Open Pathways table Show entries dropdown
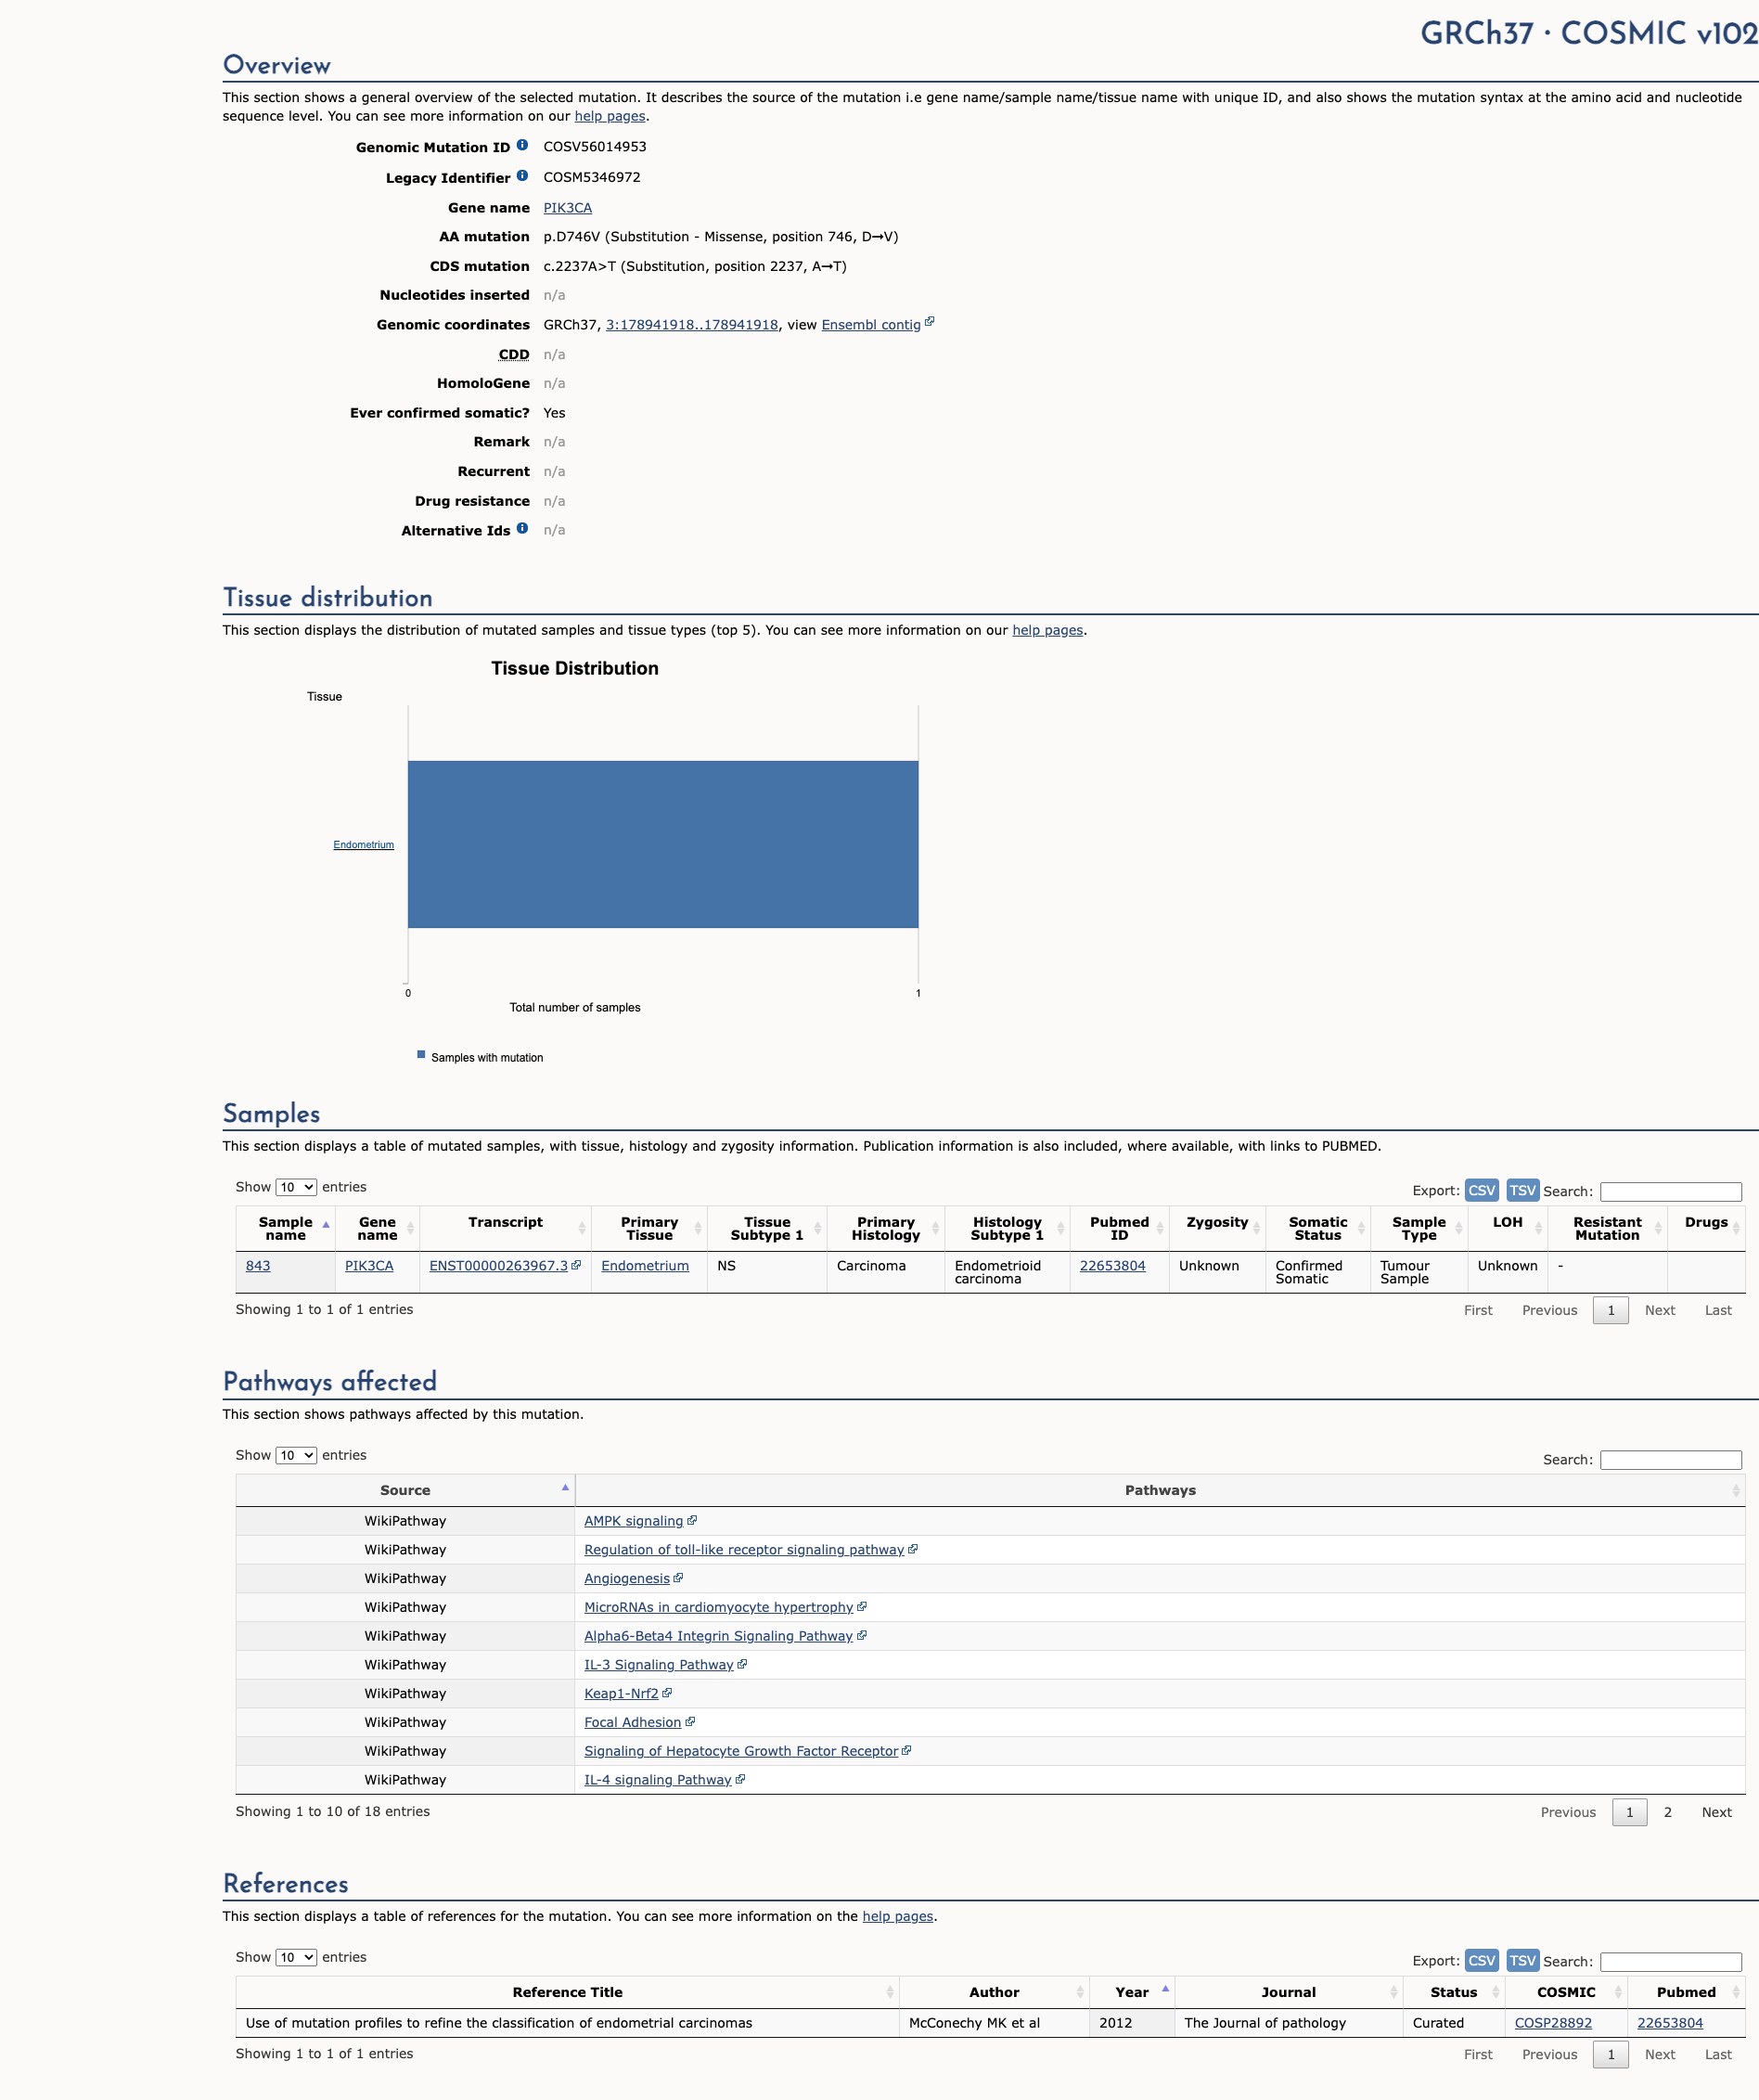This screenshot has width=1759, height=2100. pyautogui.click(x=296, y=1455)
